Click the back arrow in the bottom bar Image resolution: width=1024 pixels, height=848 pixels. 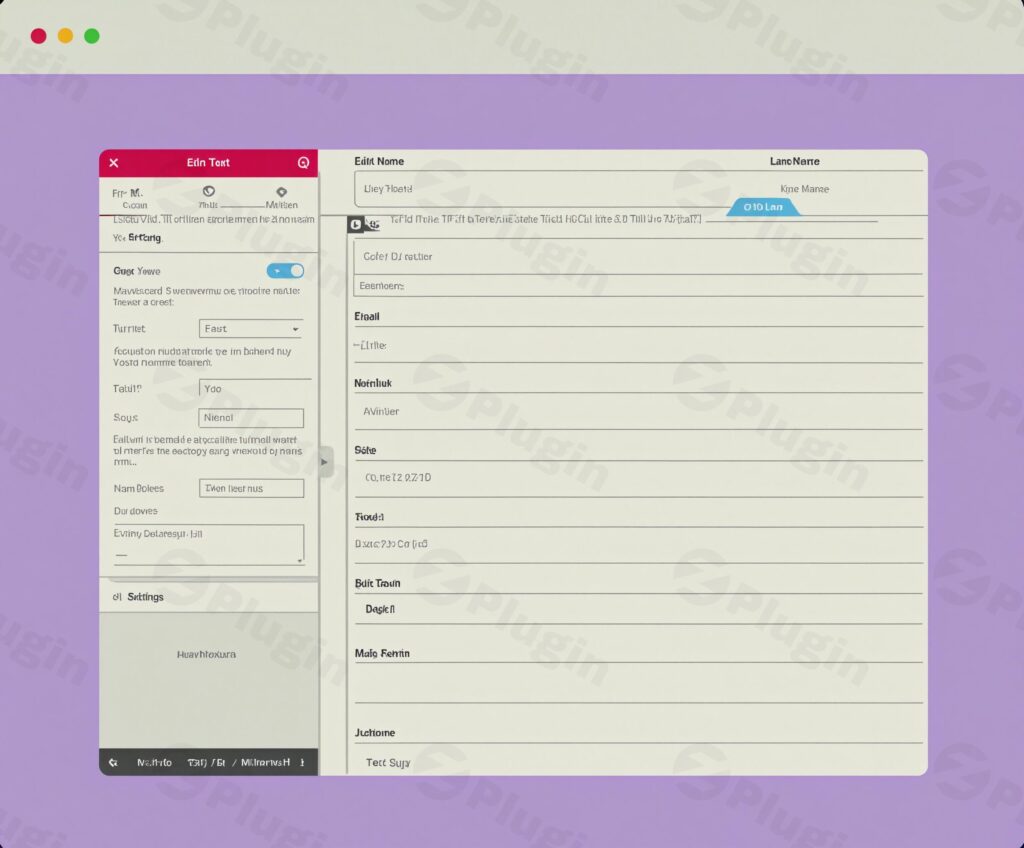[113, 762]
